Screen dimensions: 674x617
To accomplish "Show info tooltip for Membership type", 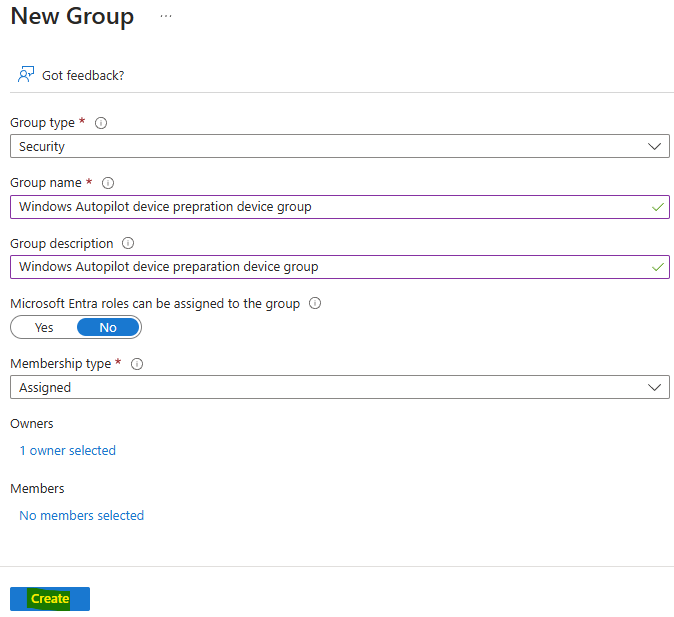I will [137, 364].
